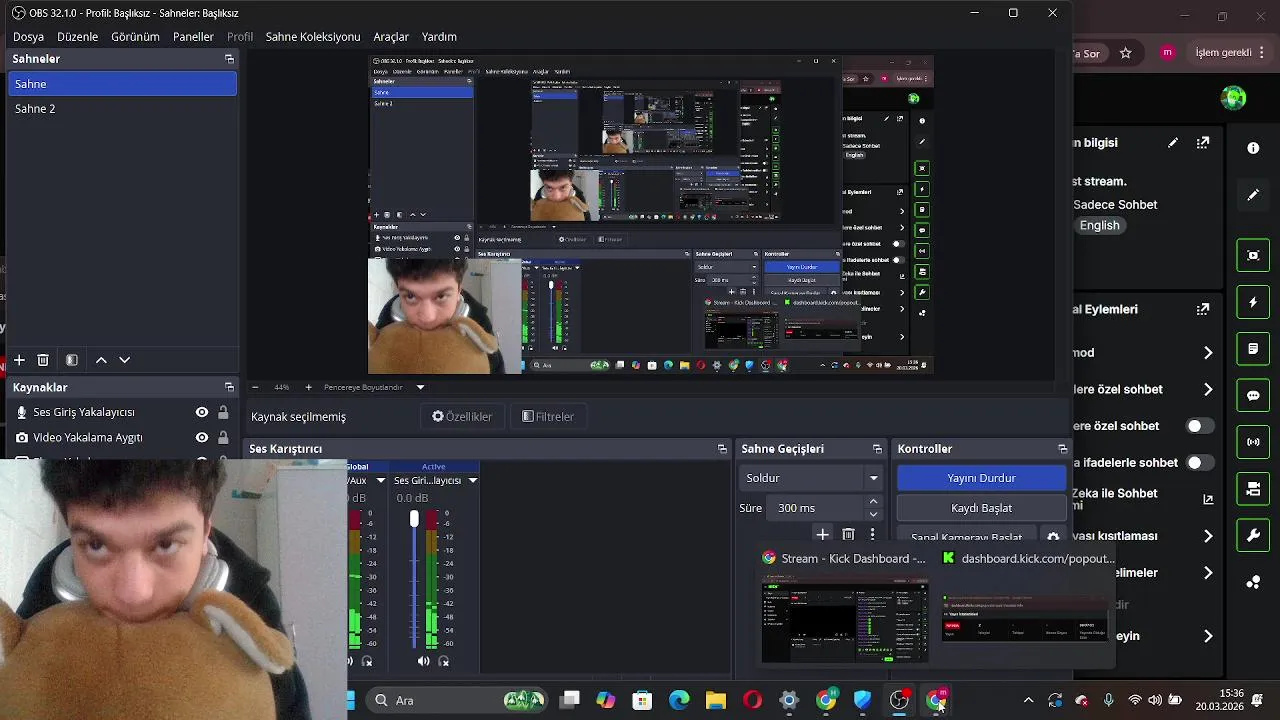Hide Ses Giriş Yakalayıcısı source eye
The height and width of the screenshot is (720, 1280).
202,412
